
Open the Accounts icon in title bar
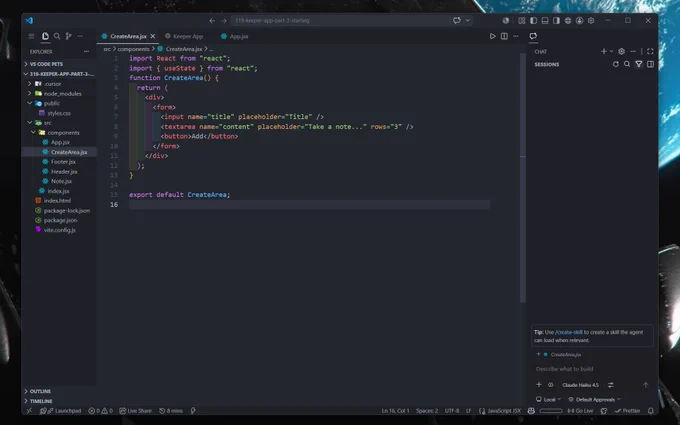coord(579,20)
